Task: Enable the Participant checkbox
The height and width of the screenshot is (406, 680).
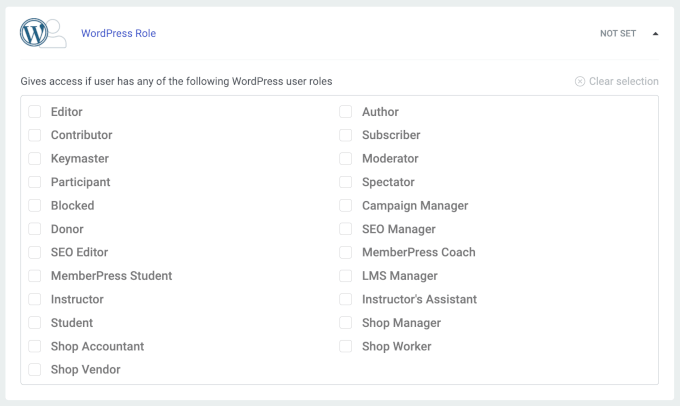Action: [x=35, y=182]
